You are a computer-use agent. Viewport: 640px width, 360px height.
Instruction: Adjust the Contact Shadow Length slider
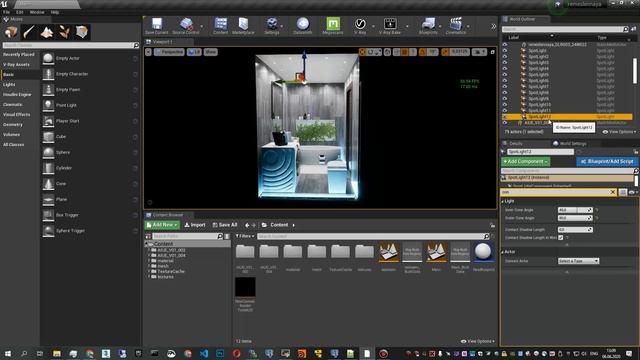pyautogui.click(x=575, y=230)
